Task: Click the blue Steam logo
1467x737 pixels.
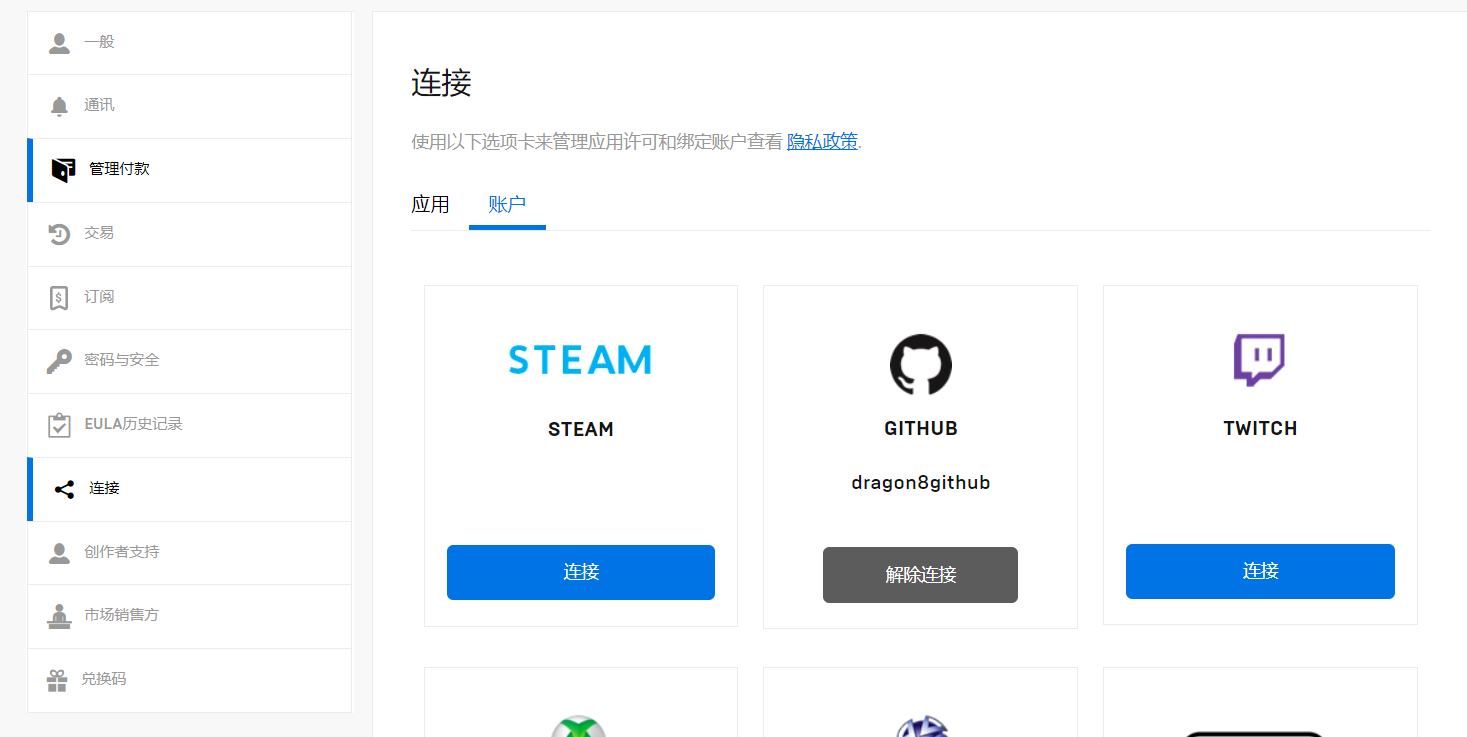Action: pos(580,360)
